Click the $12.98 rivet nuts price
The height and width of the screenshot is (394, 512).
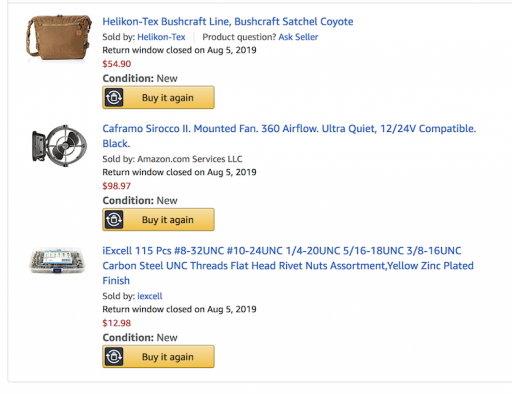117,323
